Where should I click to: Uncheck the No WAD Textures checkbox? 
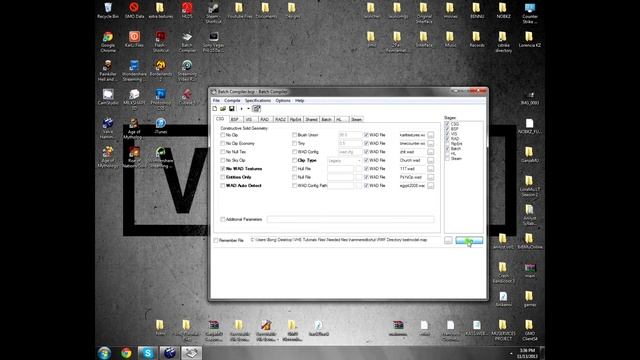[223, 169]
